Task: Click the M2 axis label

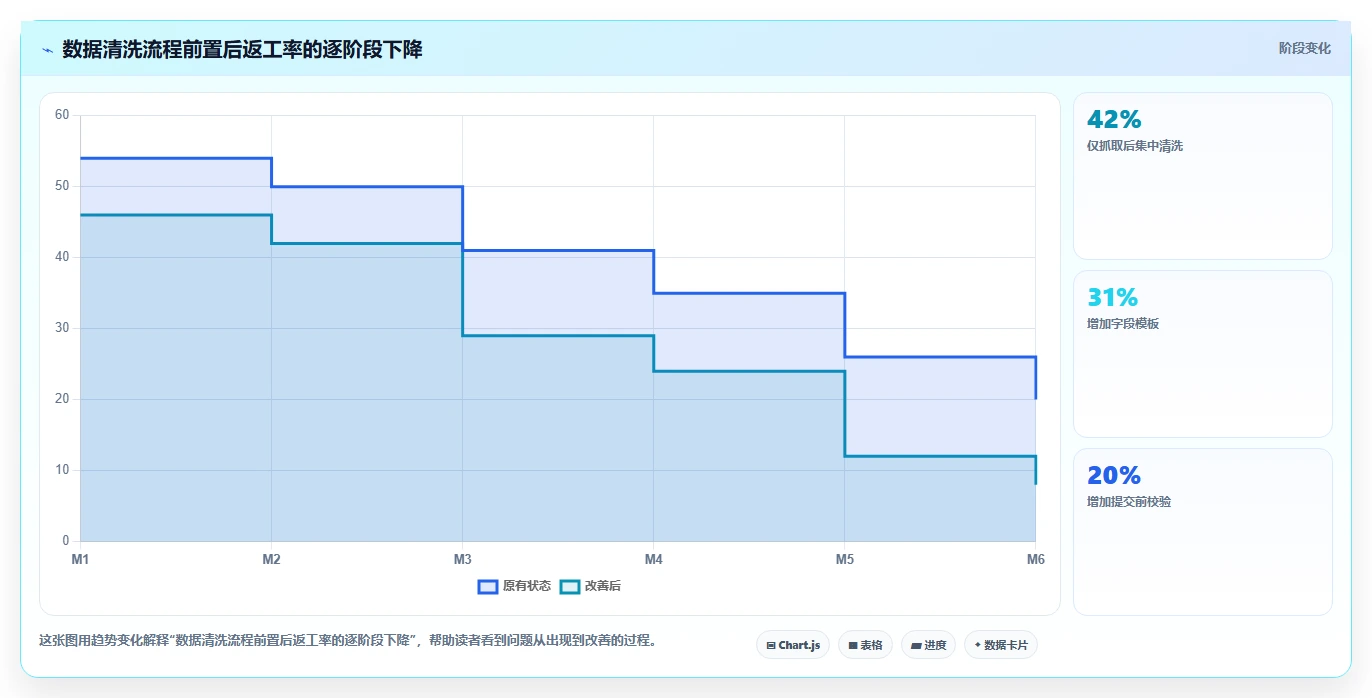Action: 271,559
